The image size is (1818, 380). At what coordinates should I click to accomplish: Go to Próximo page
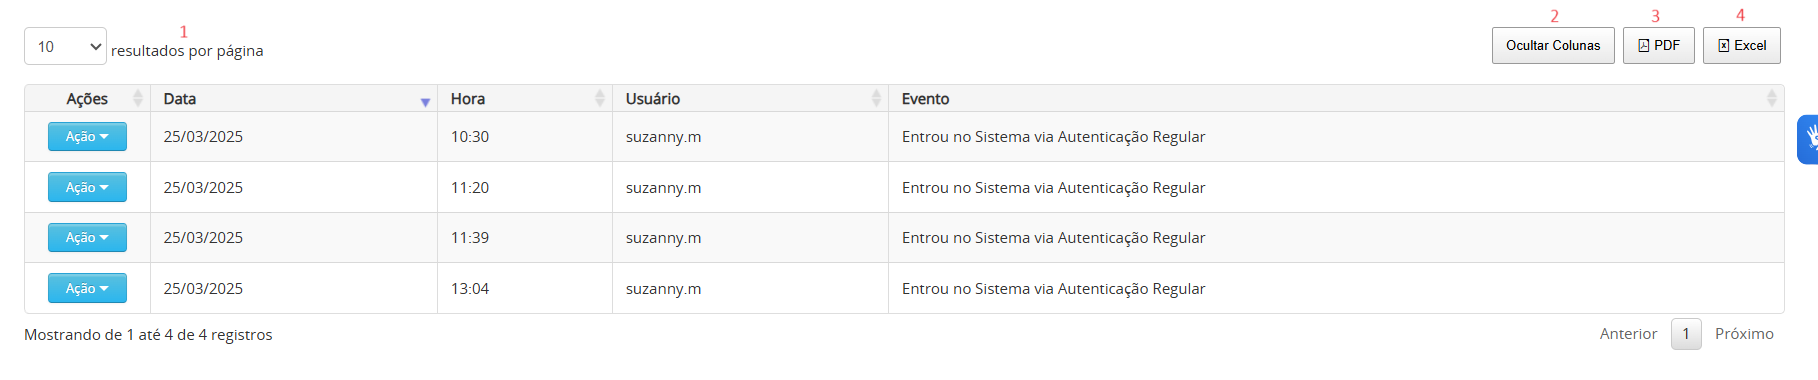[x=1744, y=334]
